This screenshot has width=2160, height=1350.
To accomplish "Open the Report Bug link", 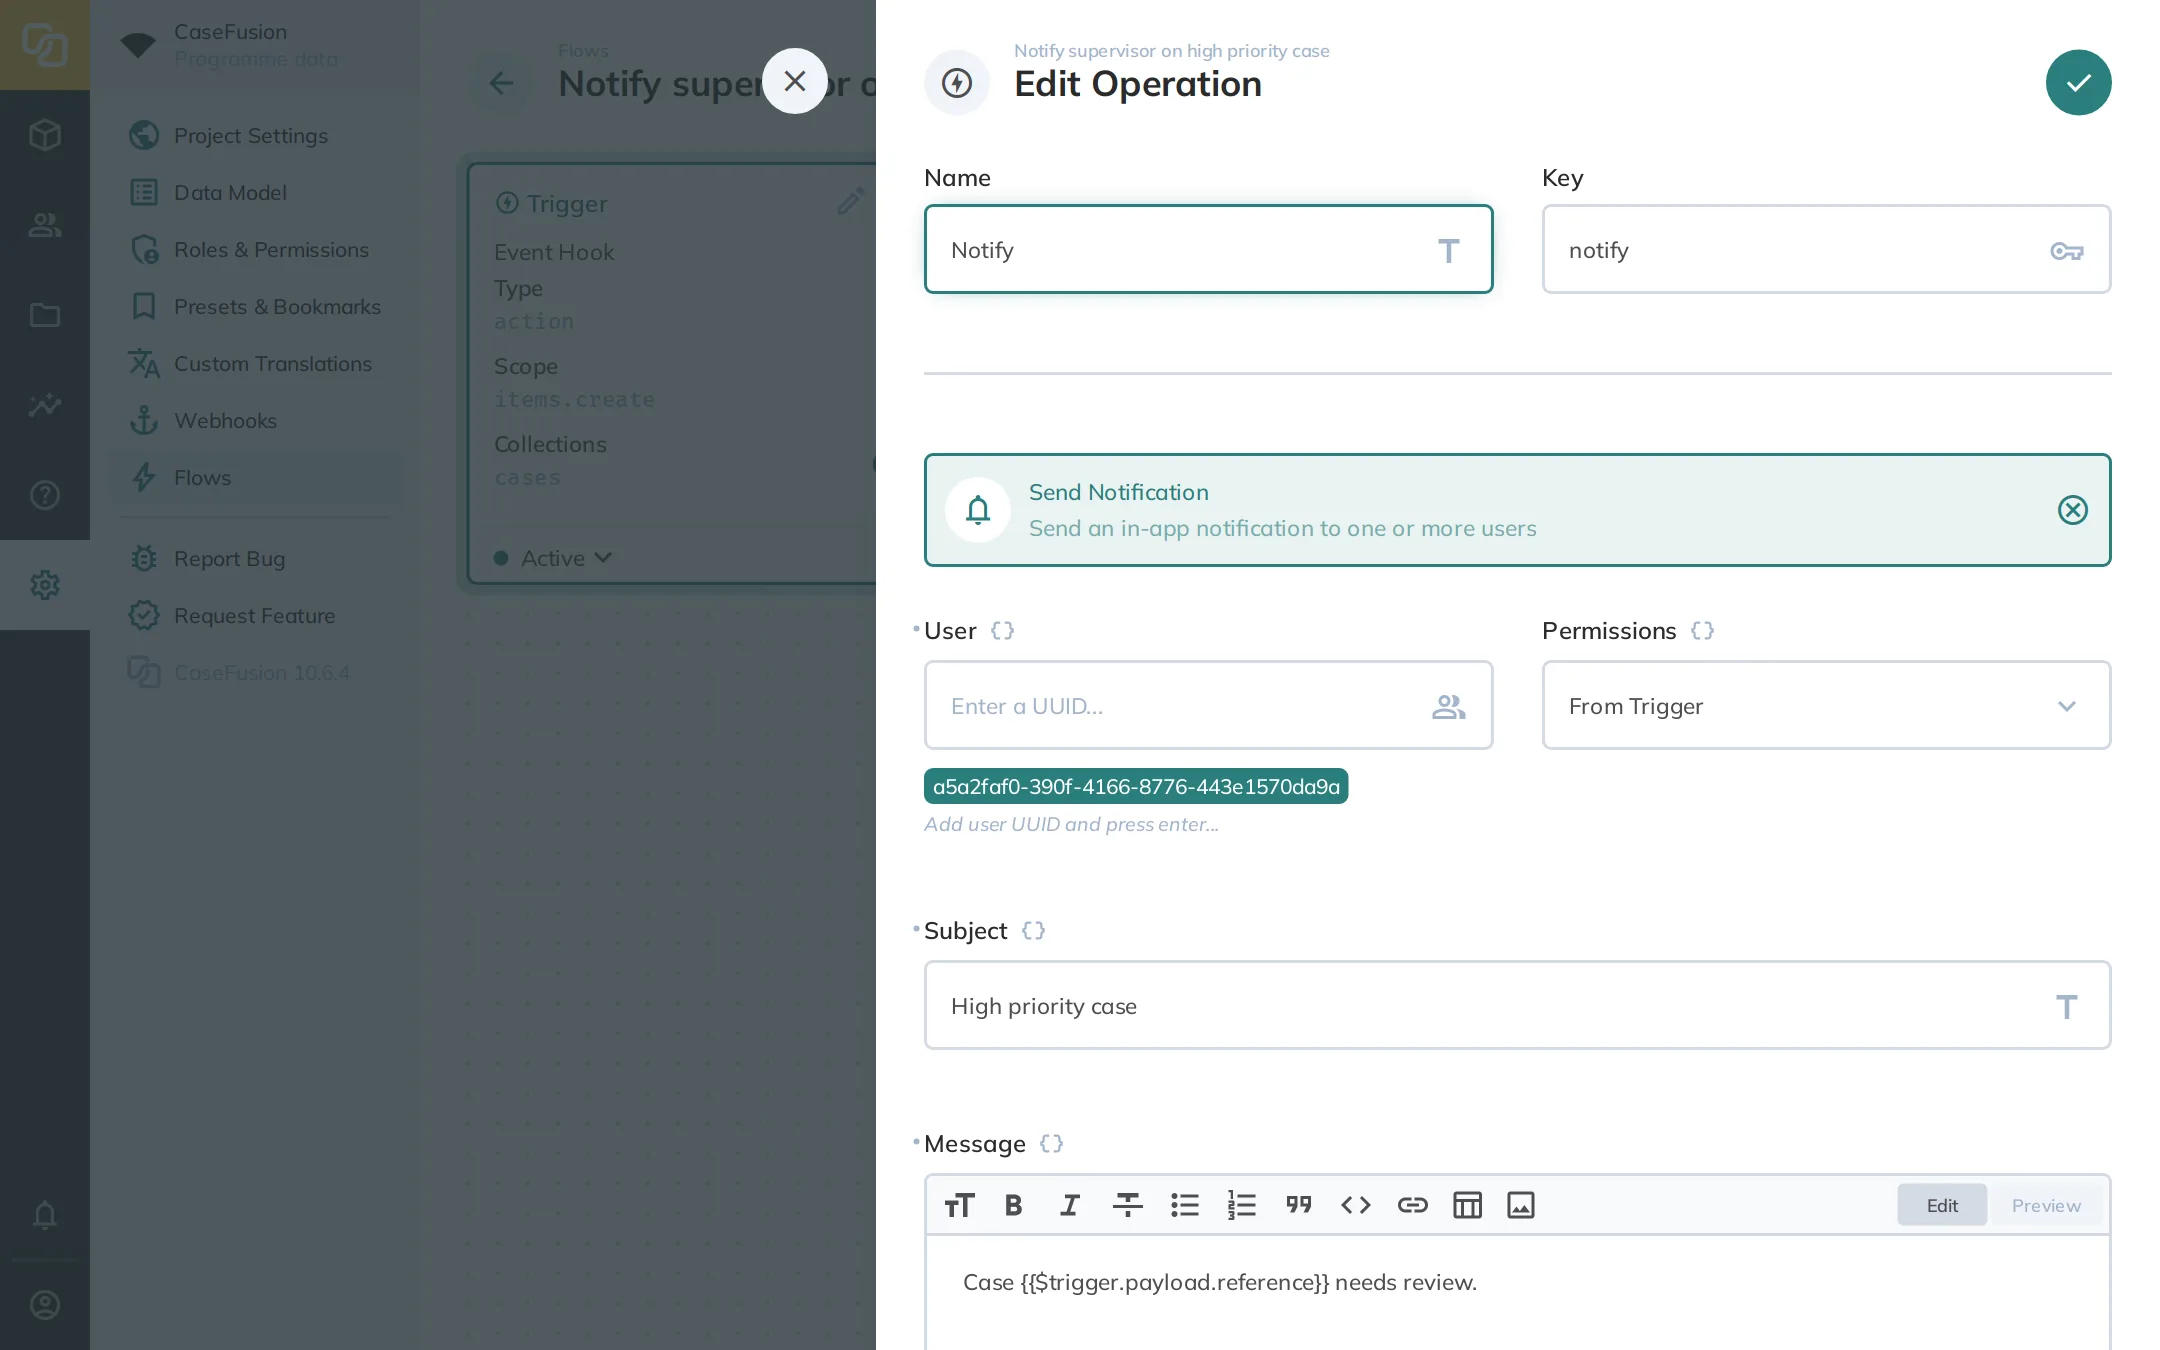I will [255, 558].
